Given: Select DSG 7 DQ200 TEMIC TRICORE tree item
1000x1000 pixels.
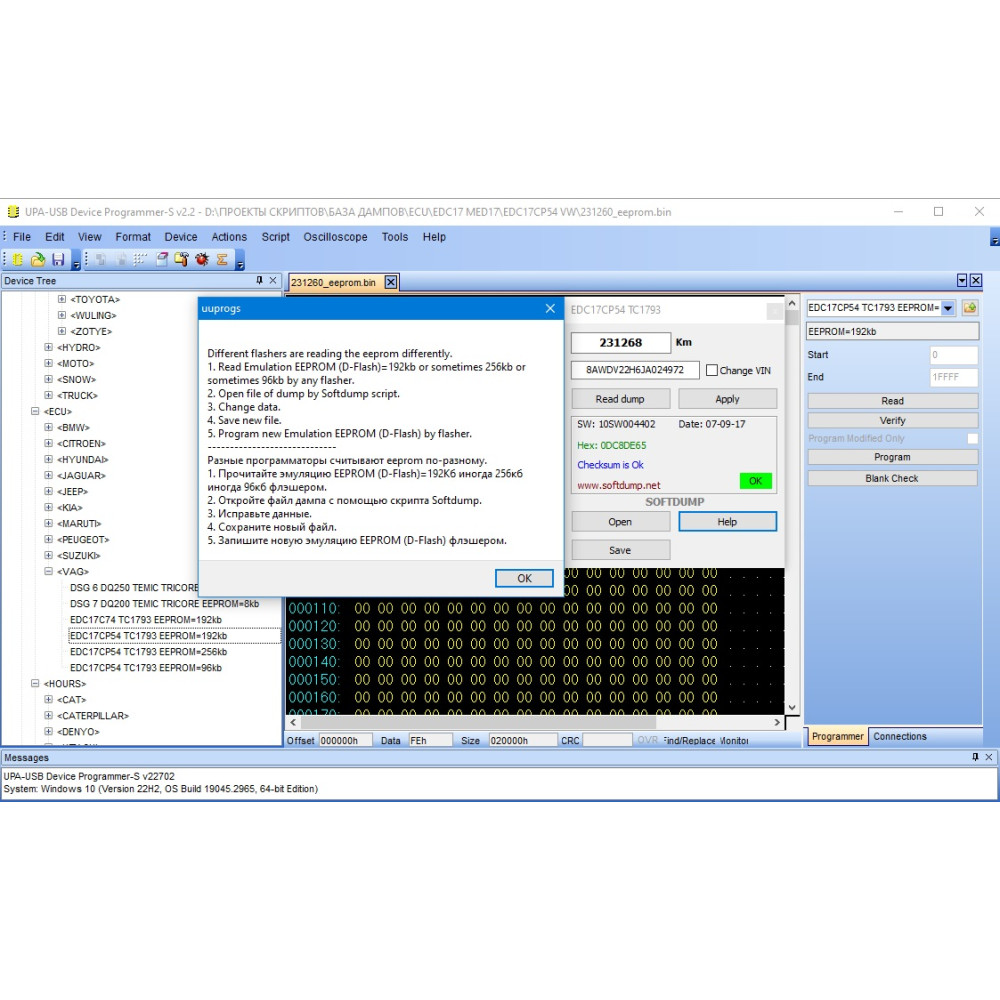Looking at the screenshot, I should point(164,603).
